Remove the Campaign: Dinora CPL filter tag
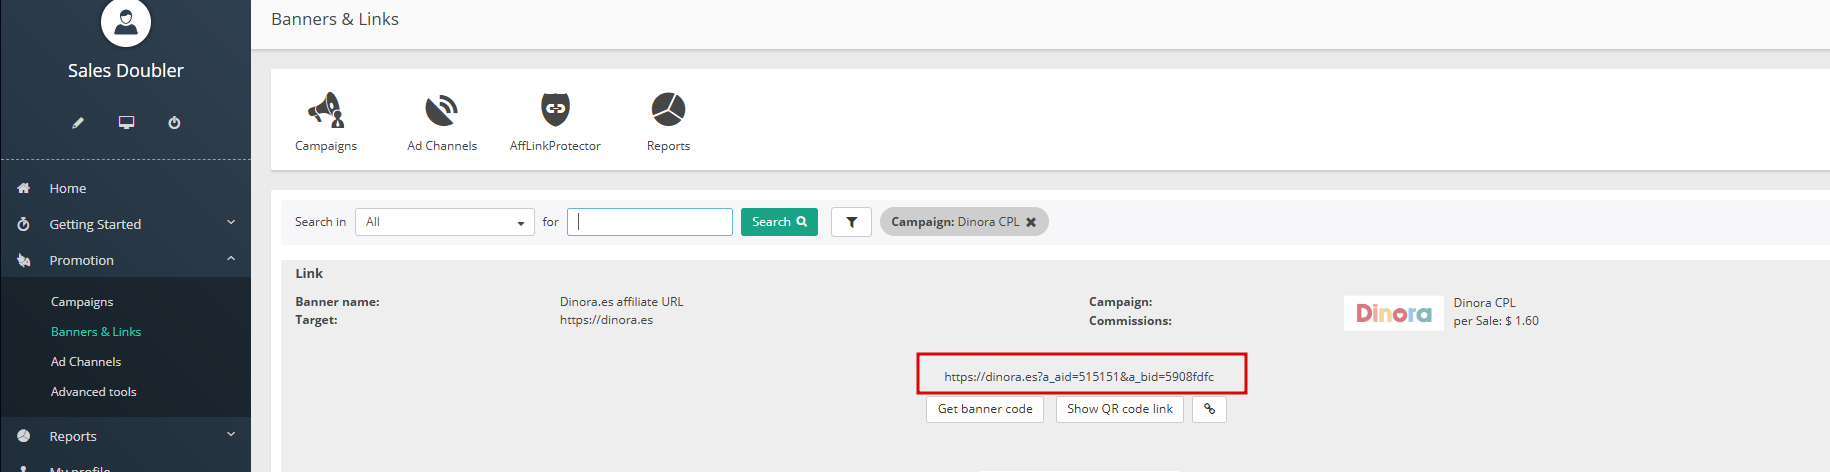This screenshot has width=1830, height=472. [x=1031, y=222]
